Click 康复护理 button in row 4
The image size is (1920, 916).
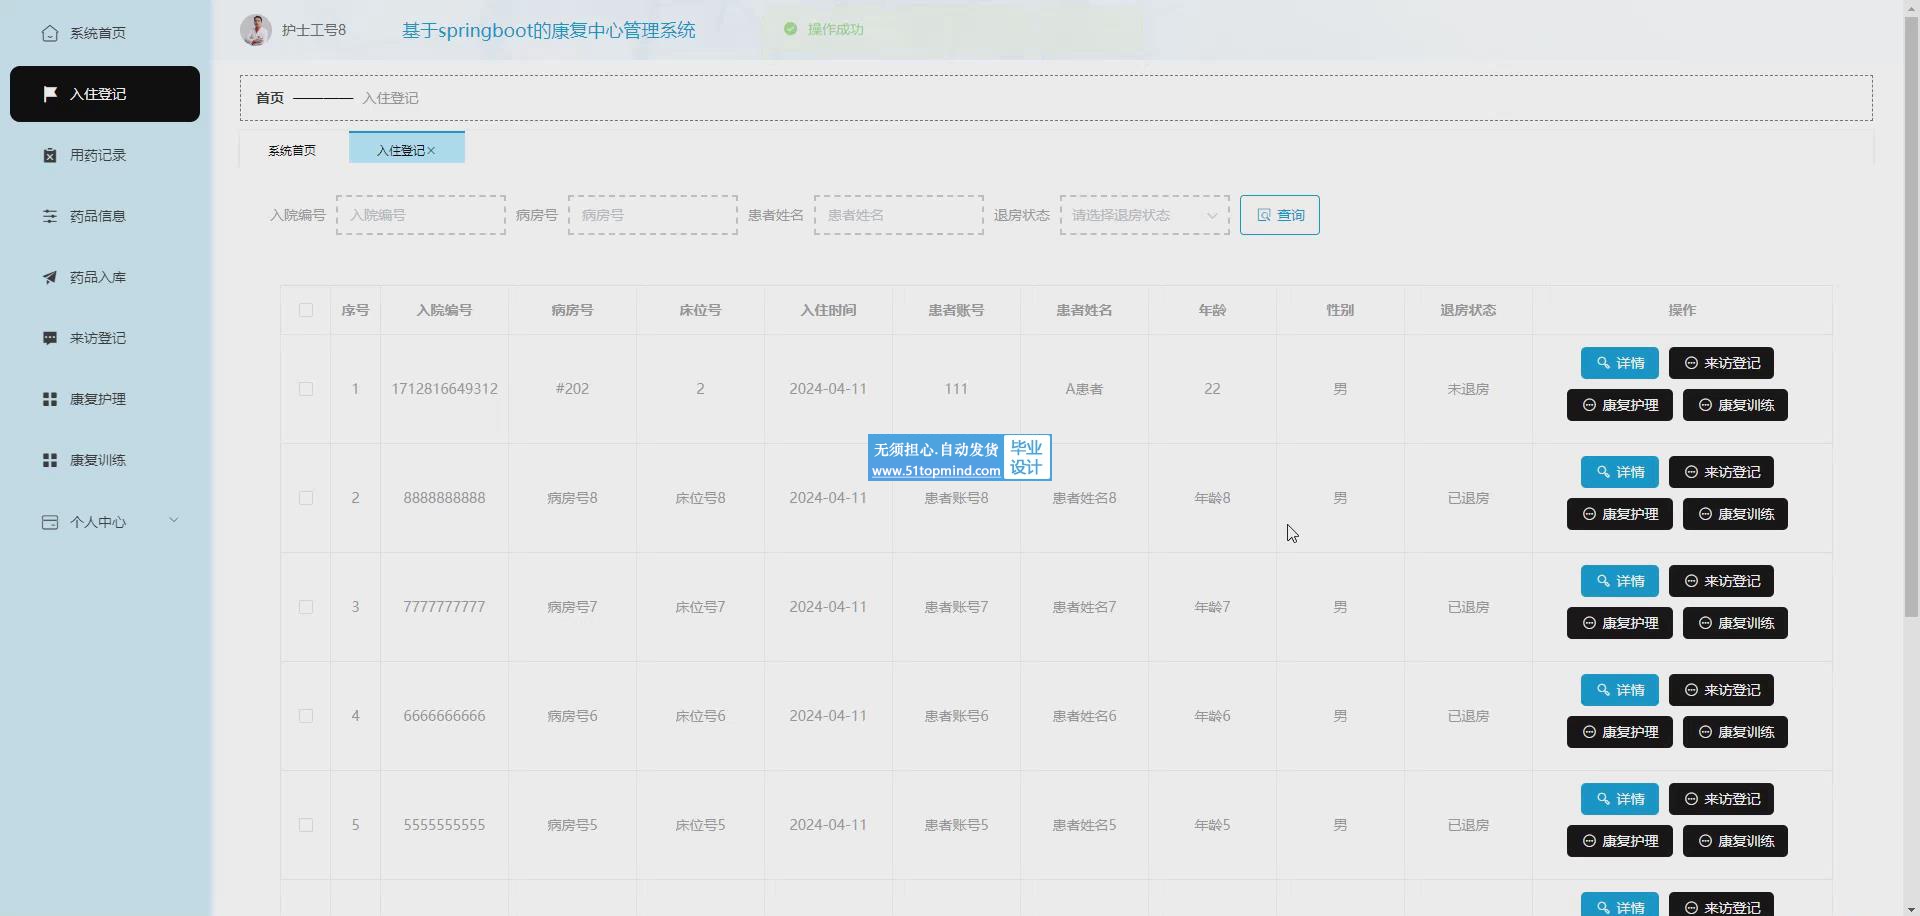(1620, 732)
